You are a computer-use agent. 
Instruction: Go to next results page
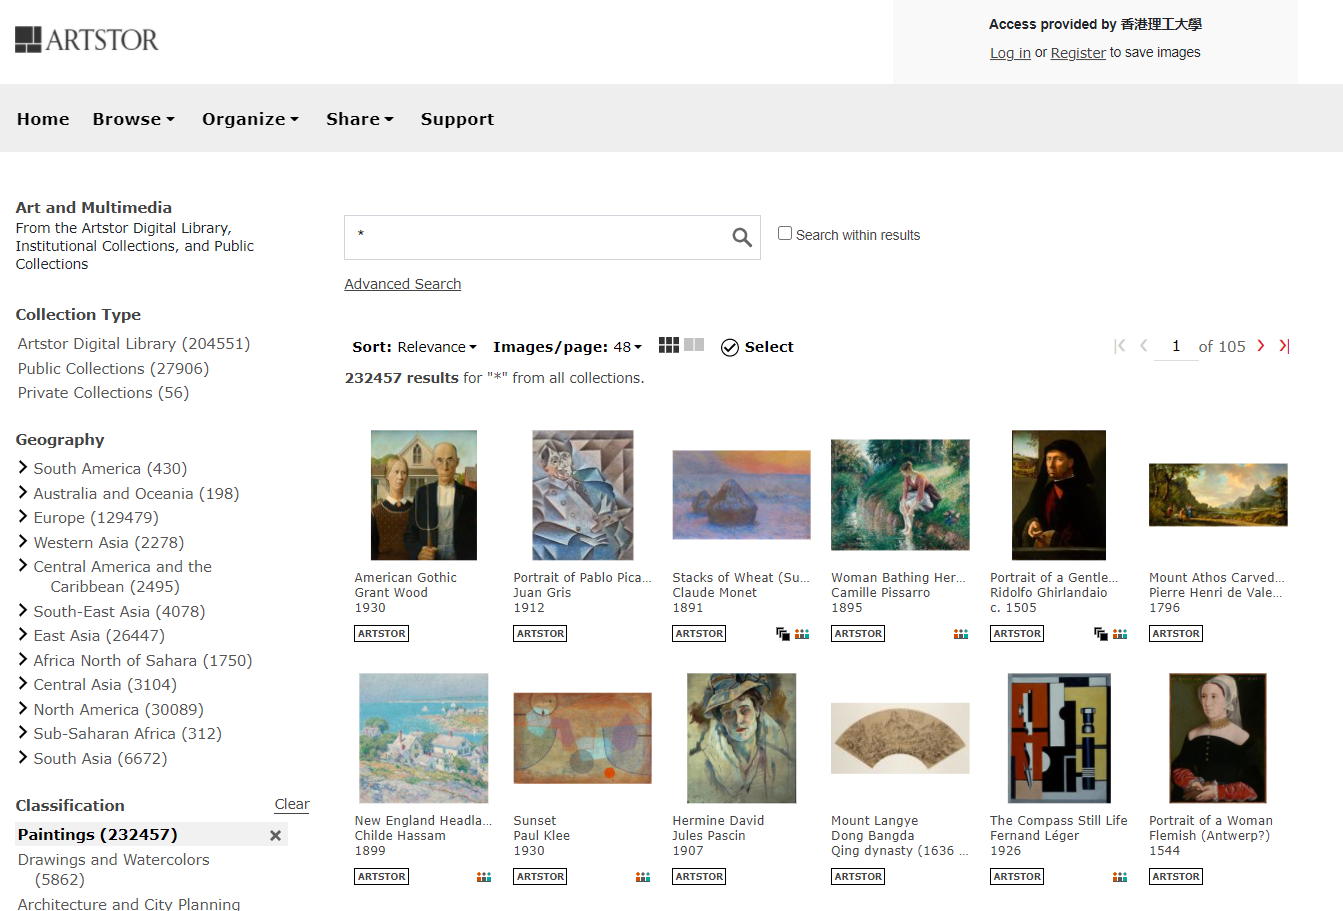tap(1261, 346)
